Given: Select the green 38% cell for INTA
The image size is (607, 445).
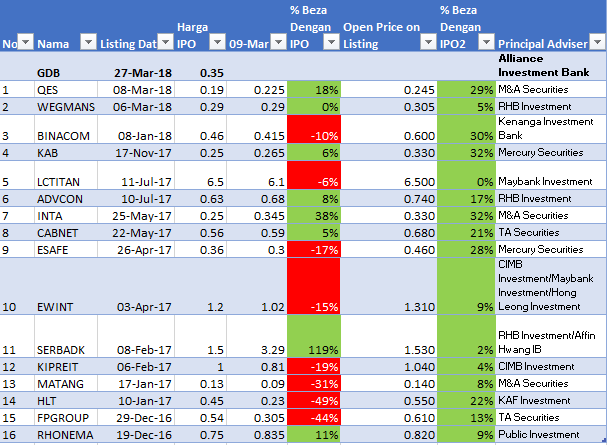Looking at the screenshot, I should point(314,216).
